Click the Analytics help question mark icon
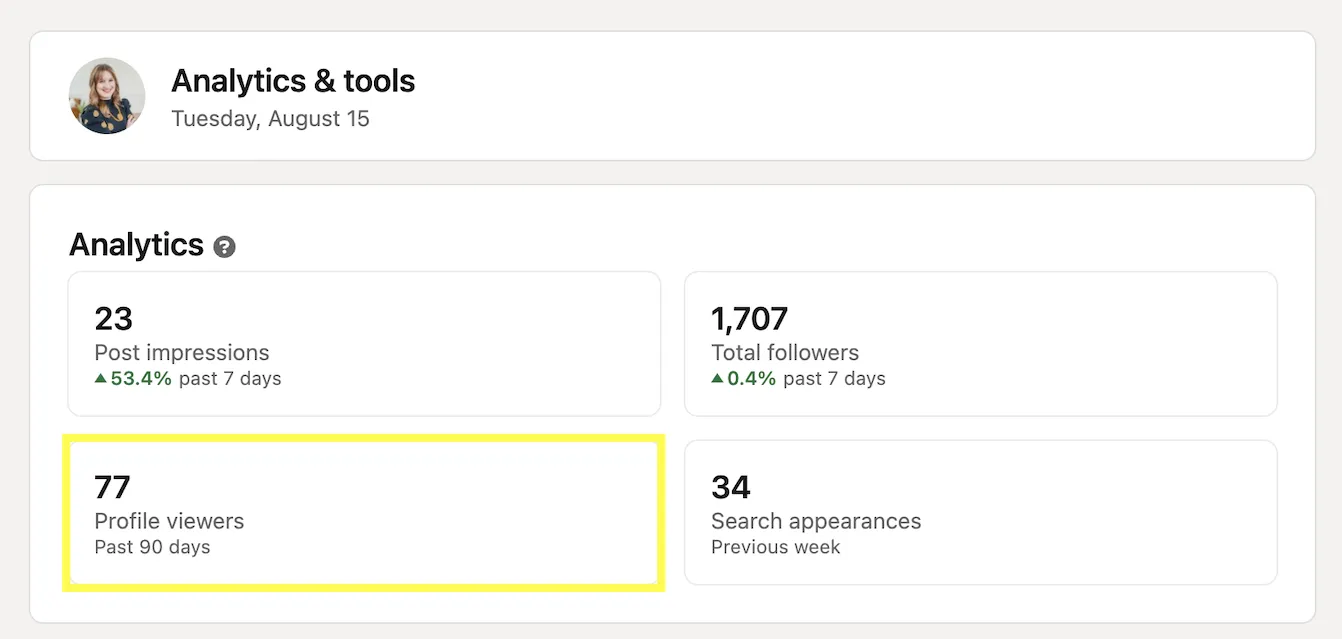 [225, 247]
